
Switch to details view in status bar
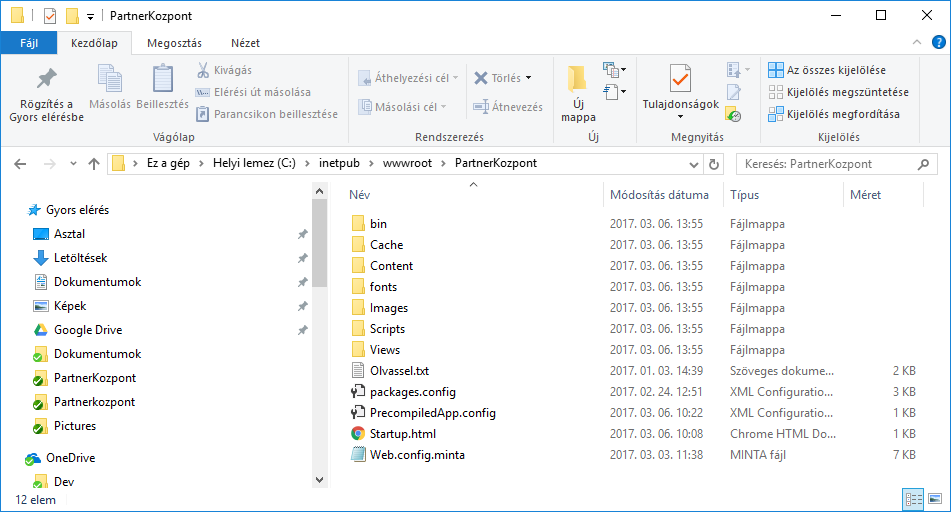(913, 498)
